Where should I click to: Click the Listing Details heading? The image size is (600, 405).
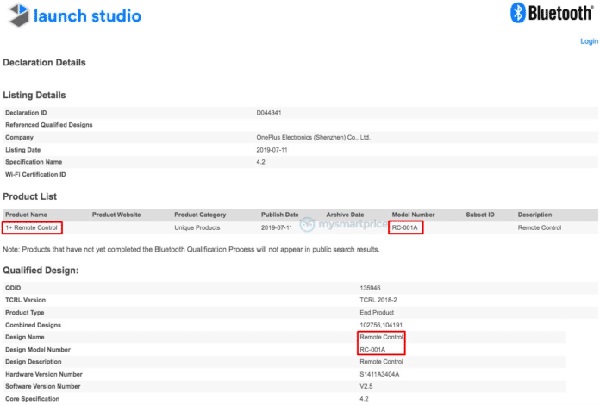34,95
